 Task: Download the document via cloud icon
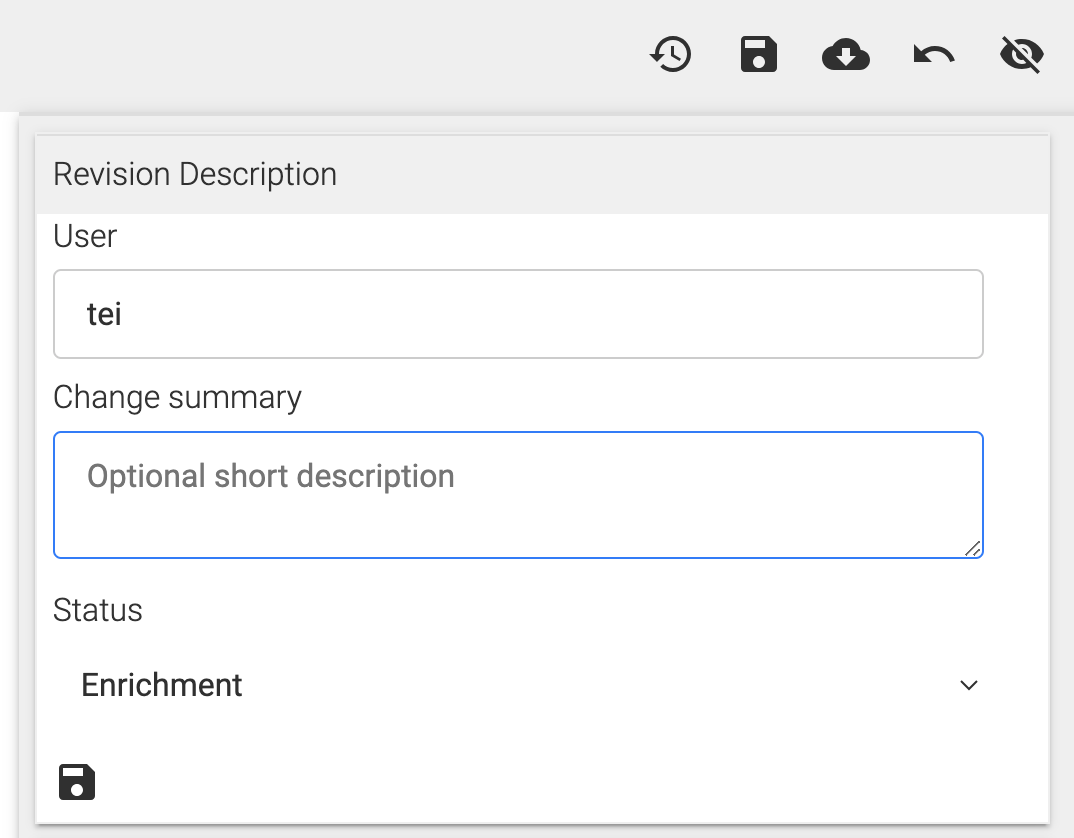point(846,55)
